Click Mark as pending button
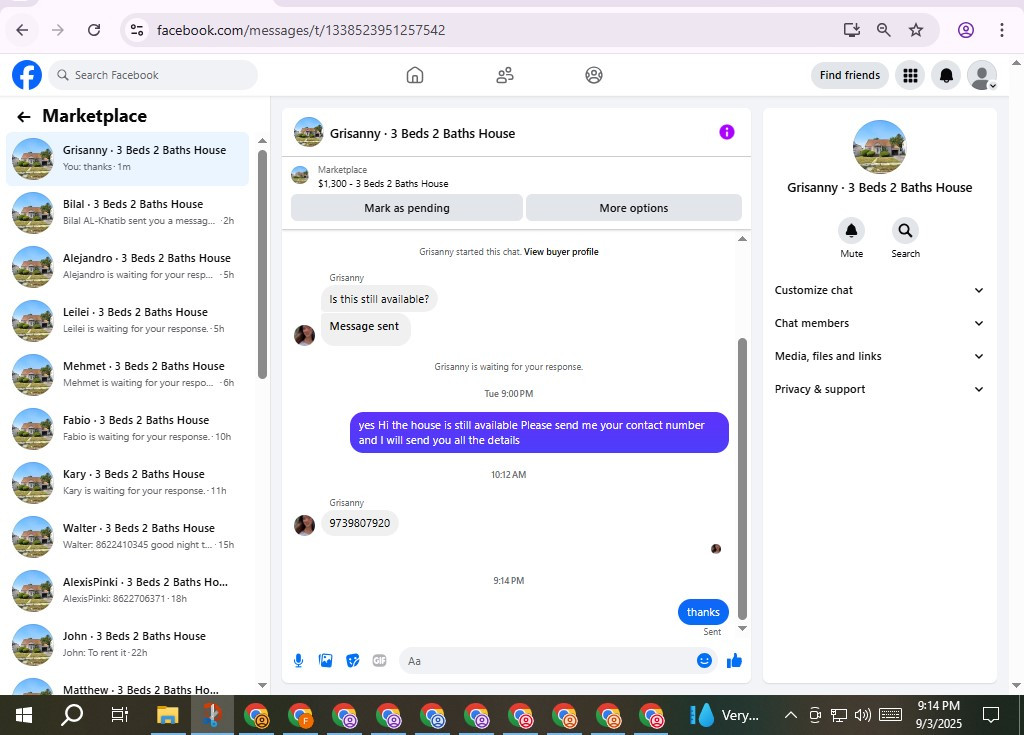This screenshot has height=735, width=1024. click(x=407, y=208)
